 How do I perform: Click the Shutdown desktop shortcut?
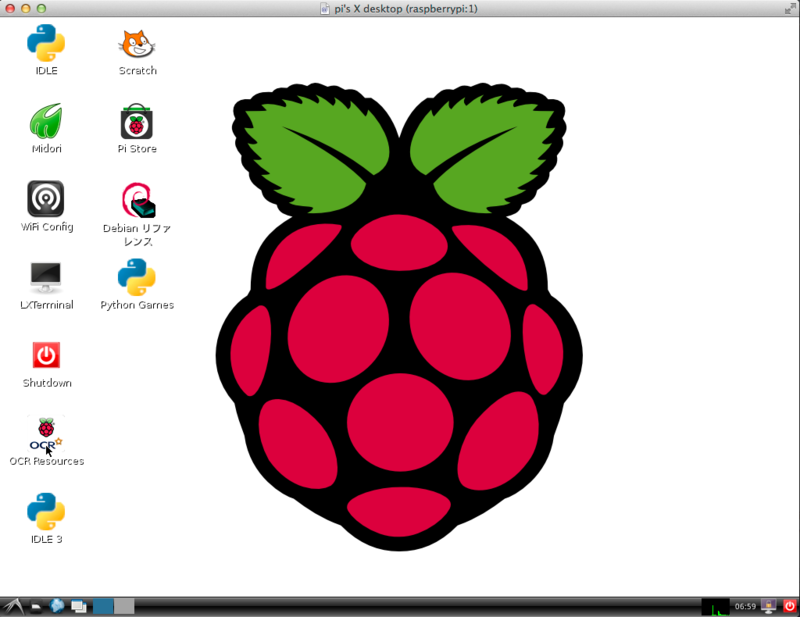click(45, 355)
